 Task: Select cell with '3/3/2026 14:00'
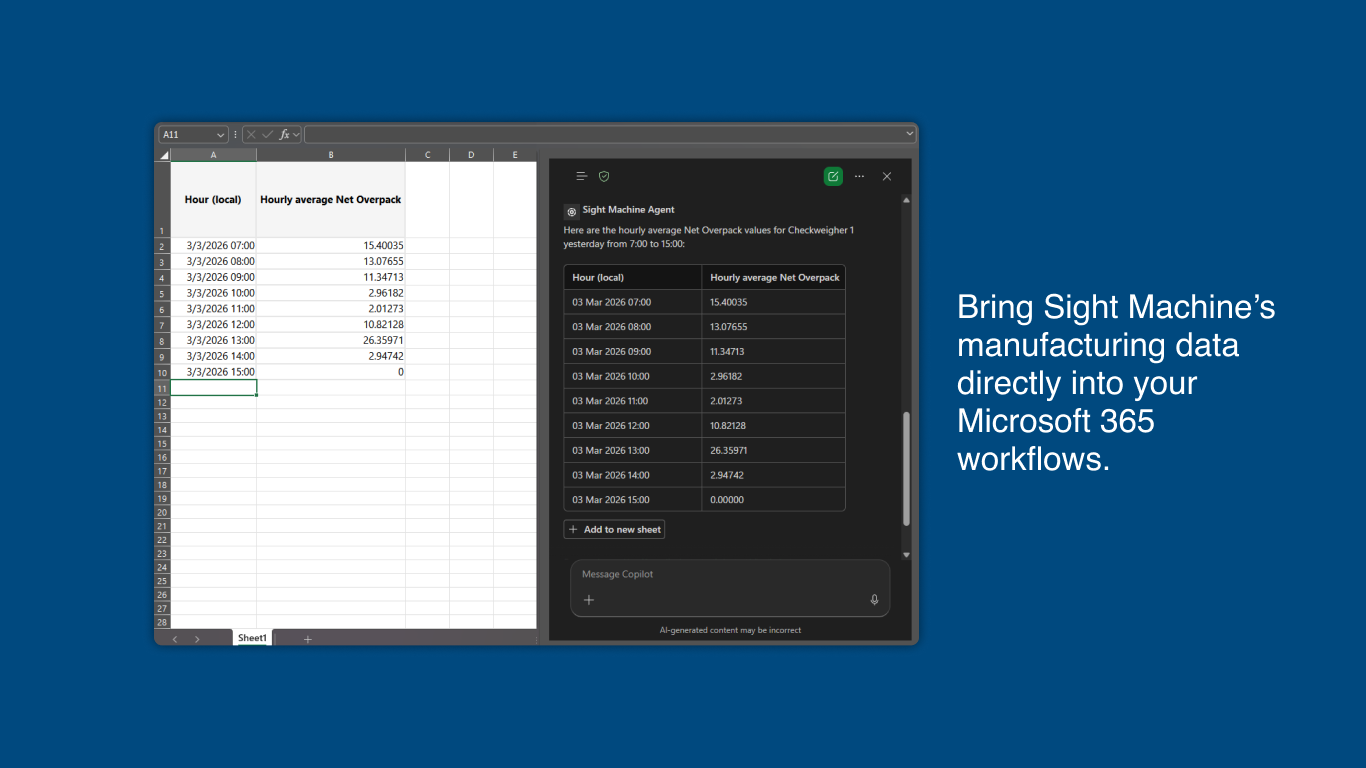(213, 356)
